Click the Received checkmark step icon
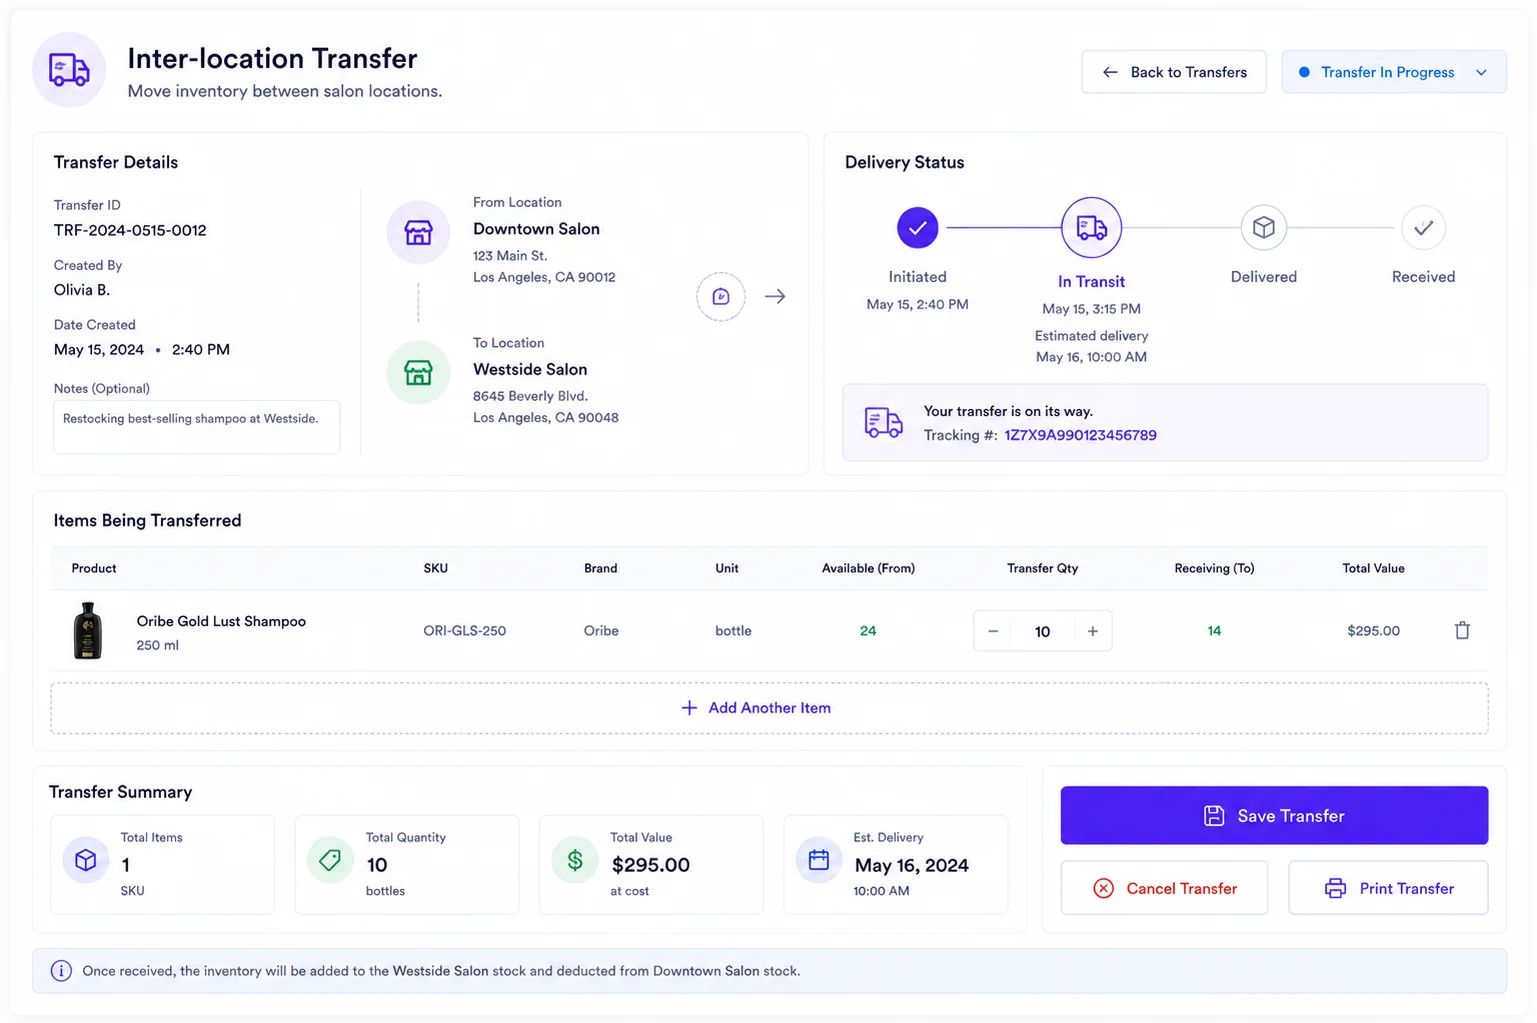Image resolution: width=1537 pixels, height=1023 pixels. coord(1423,228)
